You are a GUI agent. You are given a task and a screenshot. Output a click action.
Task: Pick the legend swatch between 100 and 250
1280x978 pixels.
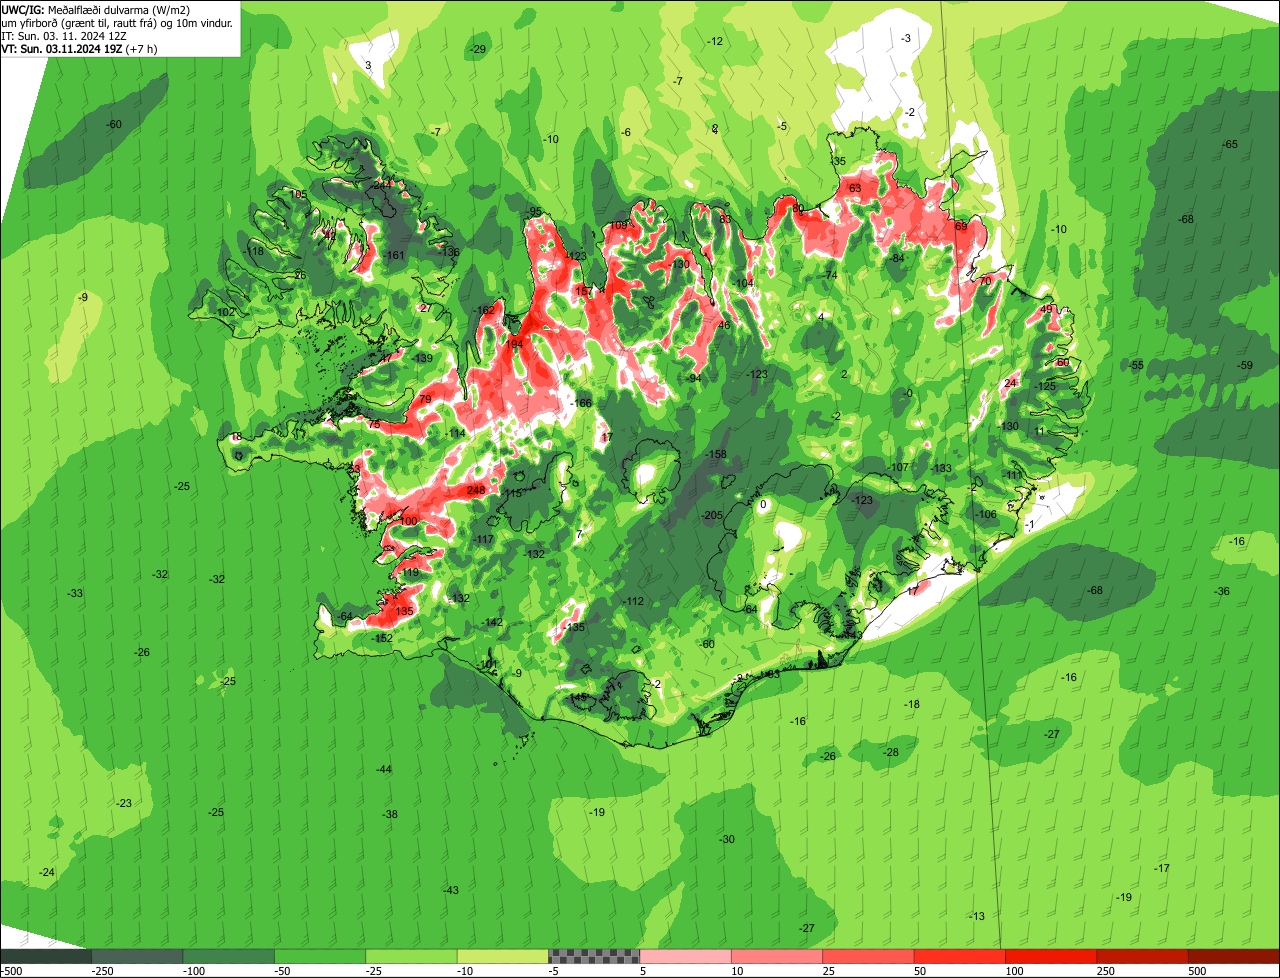[1051, 956]
